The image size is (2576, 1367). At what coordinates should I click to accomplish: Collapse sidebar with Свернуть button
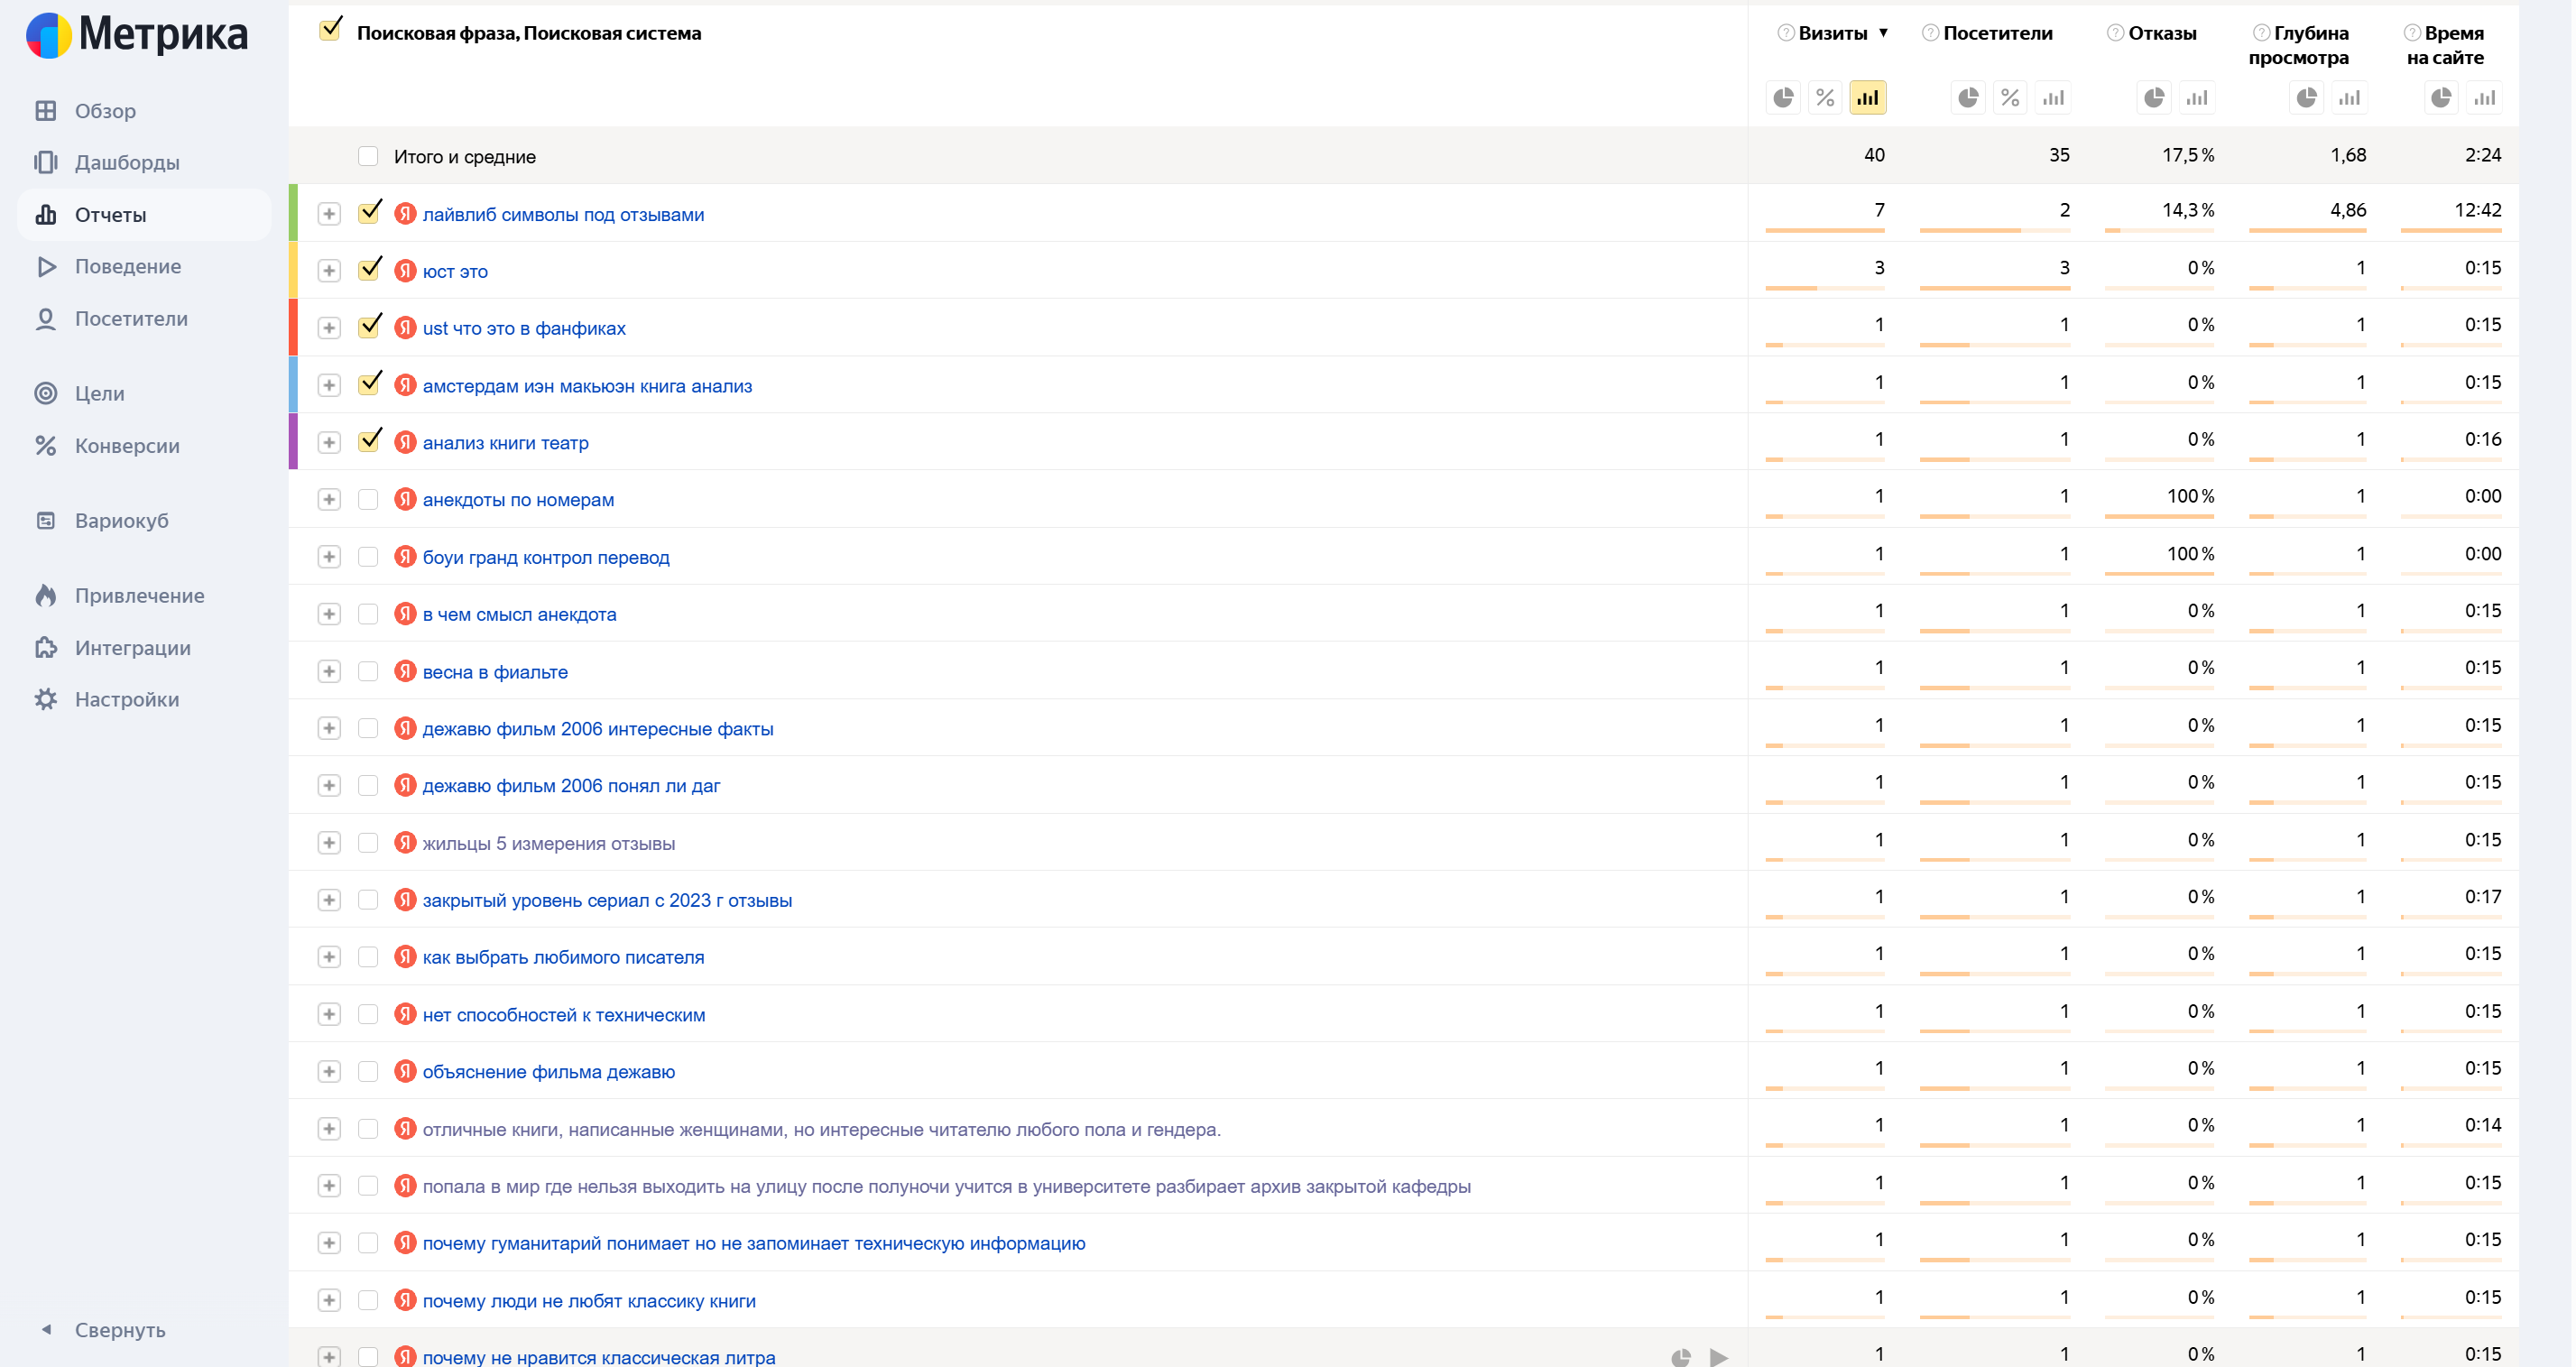118,1329
